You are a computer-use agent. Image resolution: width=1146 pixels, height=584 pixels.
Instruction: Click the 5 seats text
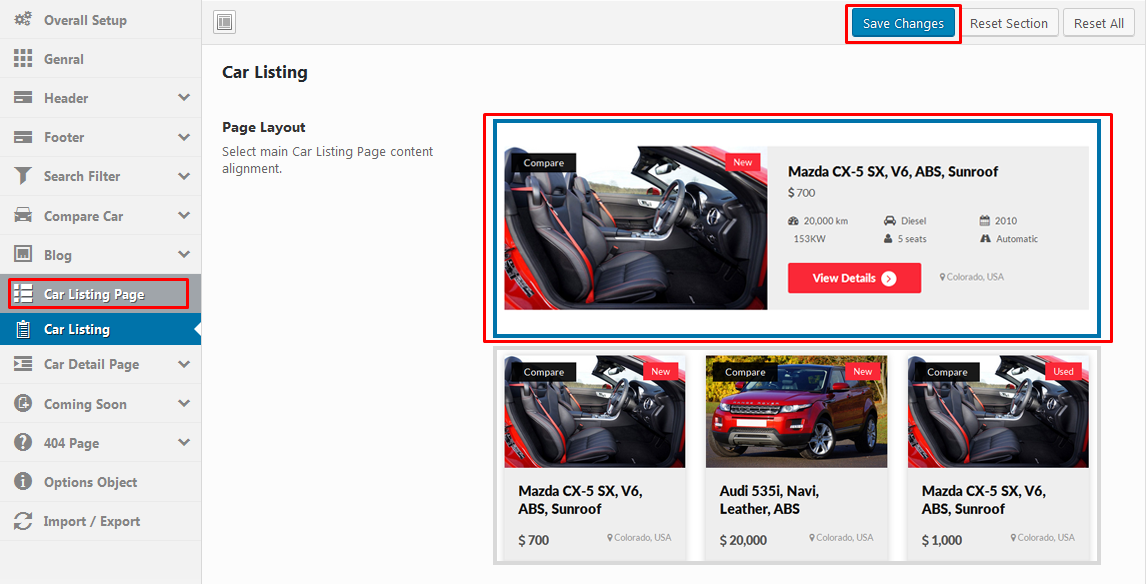click(911, 239)
